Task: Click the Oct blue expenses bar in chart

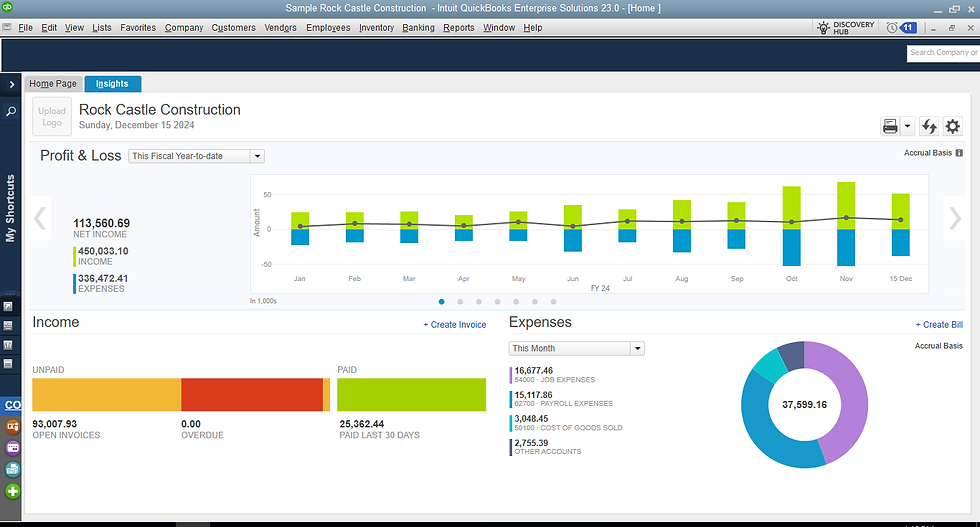Action: [791, 247]
